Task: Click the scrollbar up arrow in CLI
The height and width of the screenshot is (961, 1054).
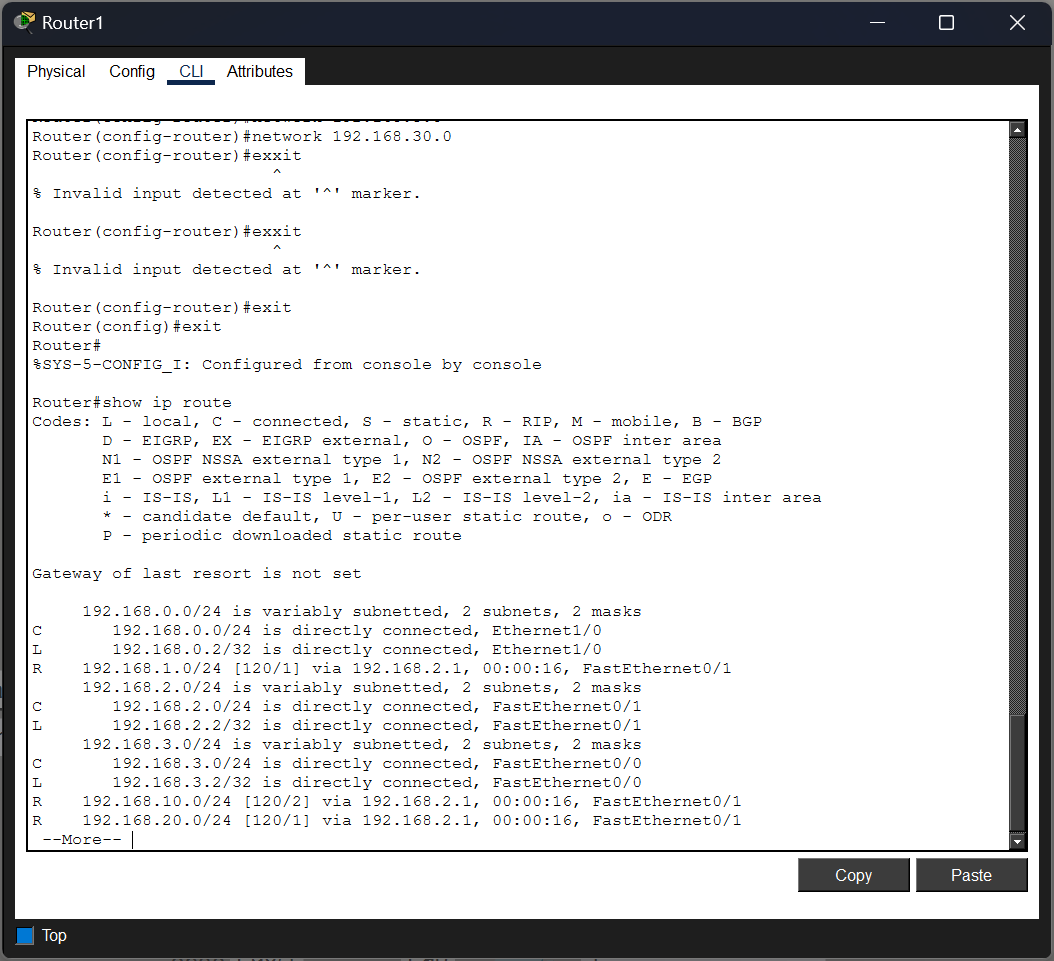Action: [1017, 129]
